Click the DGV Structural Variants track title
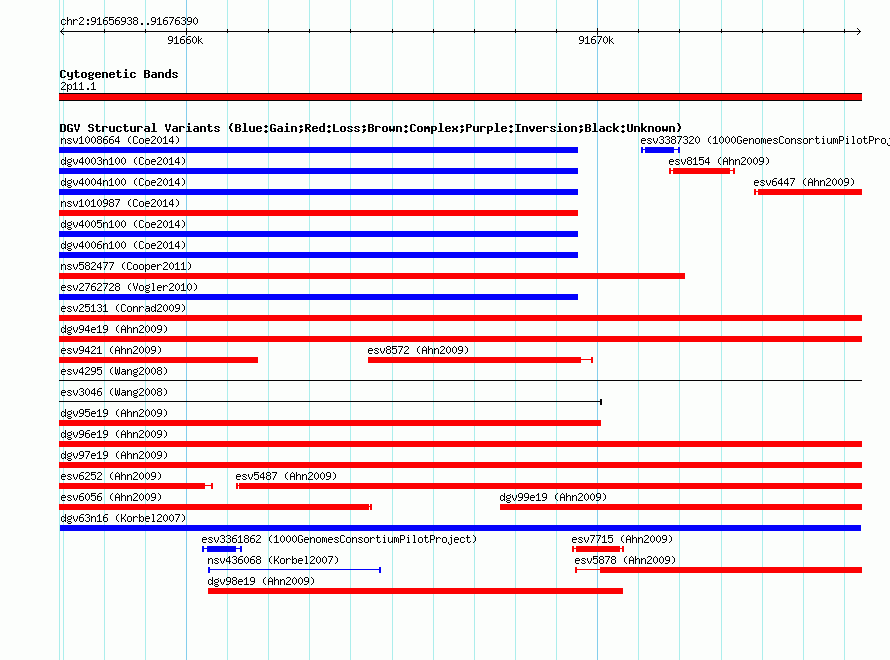 [x=371, y=128]
